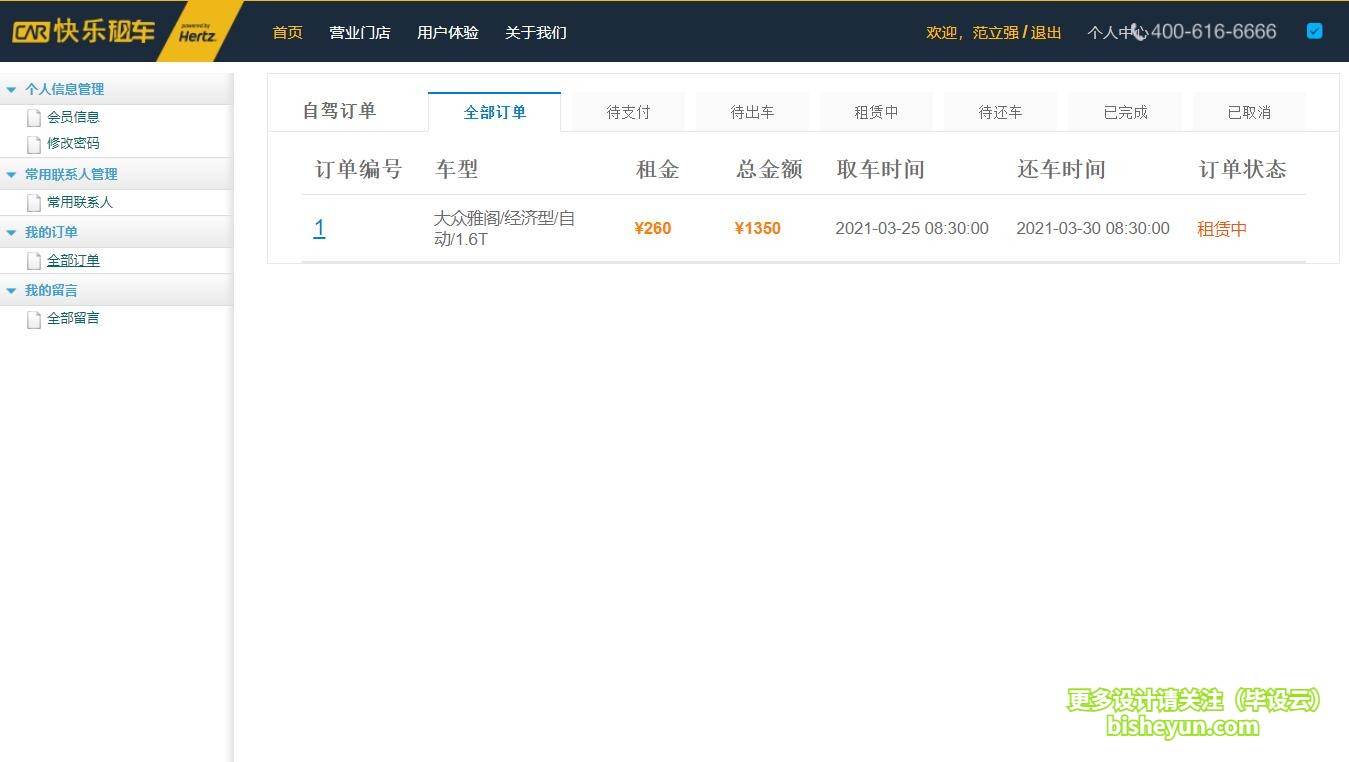Click the 租赁中 order status filter tab
The width and height of the screenshot is (1349, 762).
click(877, 111)
